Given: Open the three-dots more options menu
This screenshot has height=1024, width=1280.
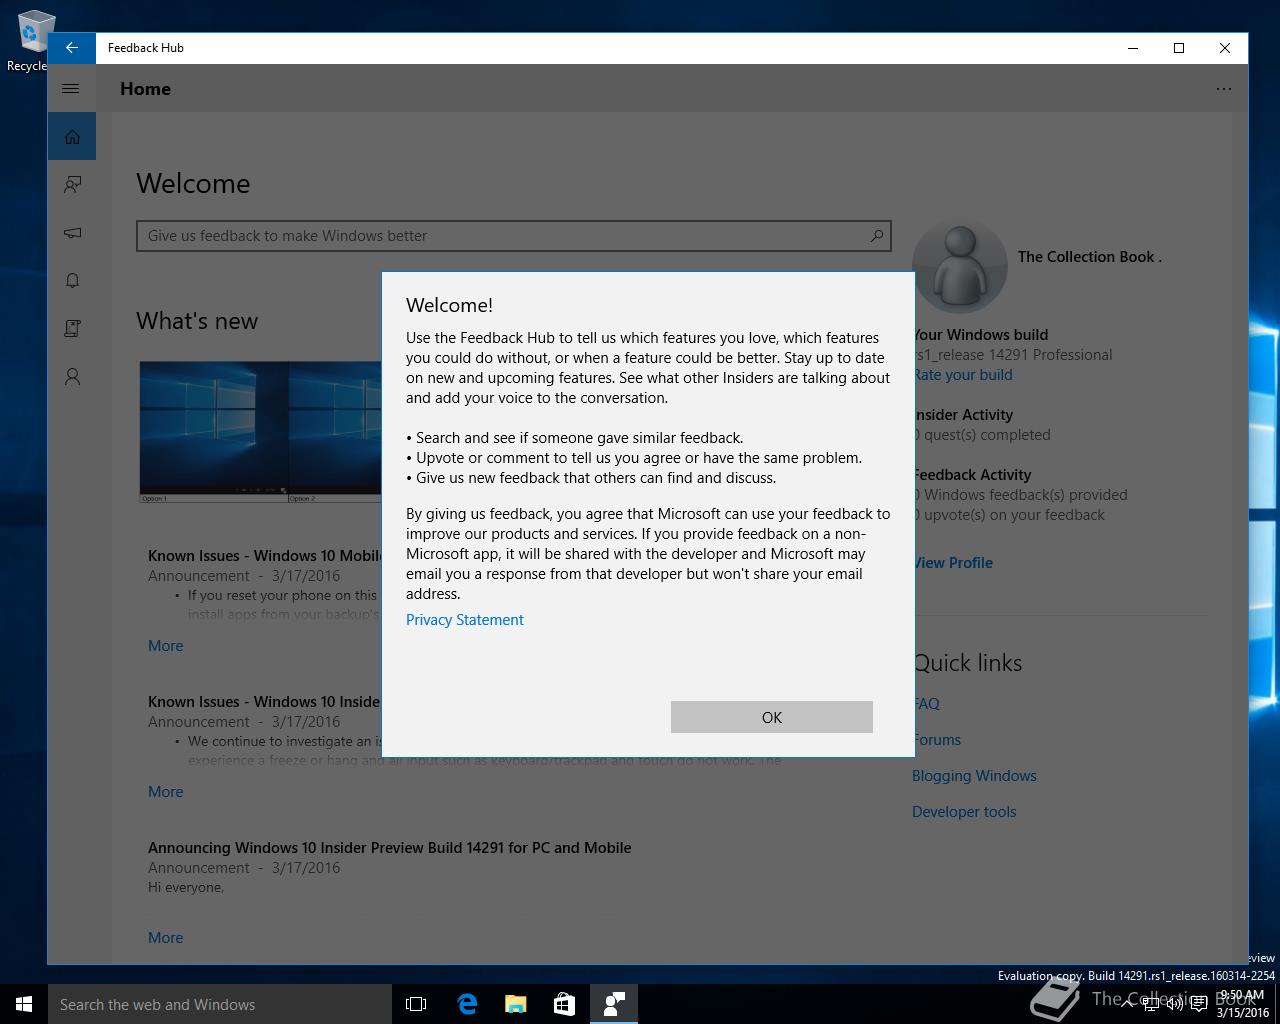Looking at the screenshot, I should pyautogui.click(x=1224, y=88).
